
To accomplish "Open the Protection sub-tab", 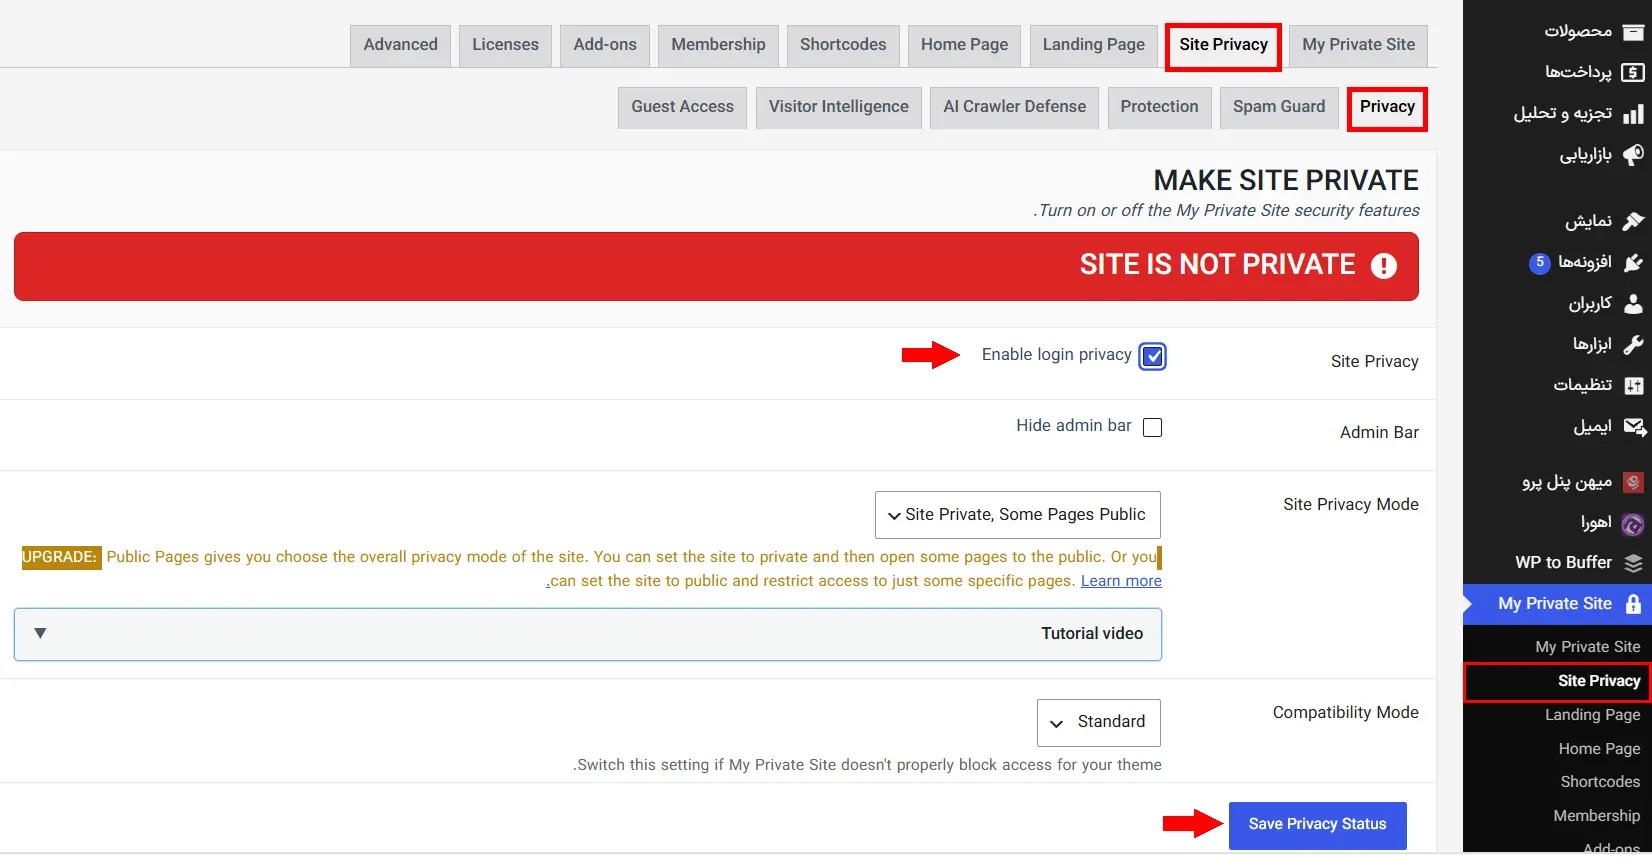I will (x=1160, y=107).
